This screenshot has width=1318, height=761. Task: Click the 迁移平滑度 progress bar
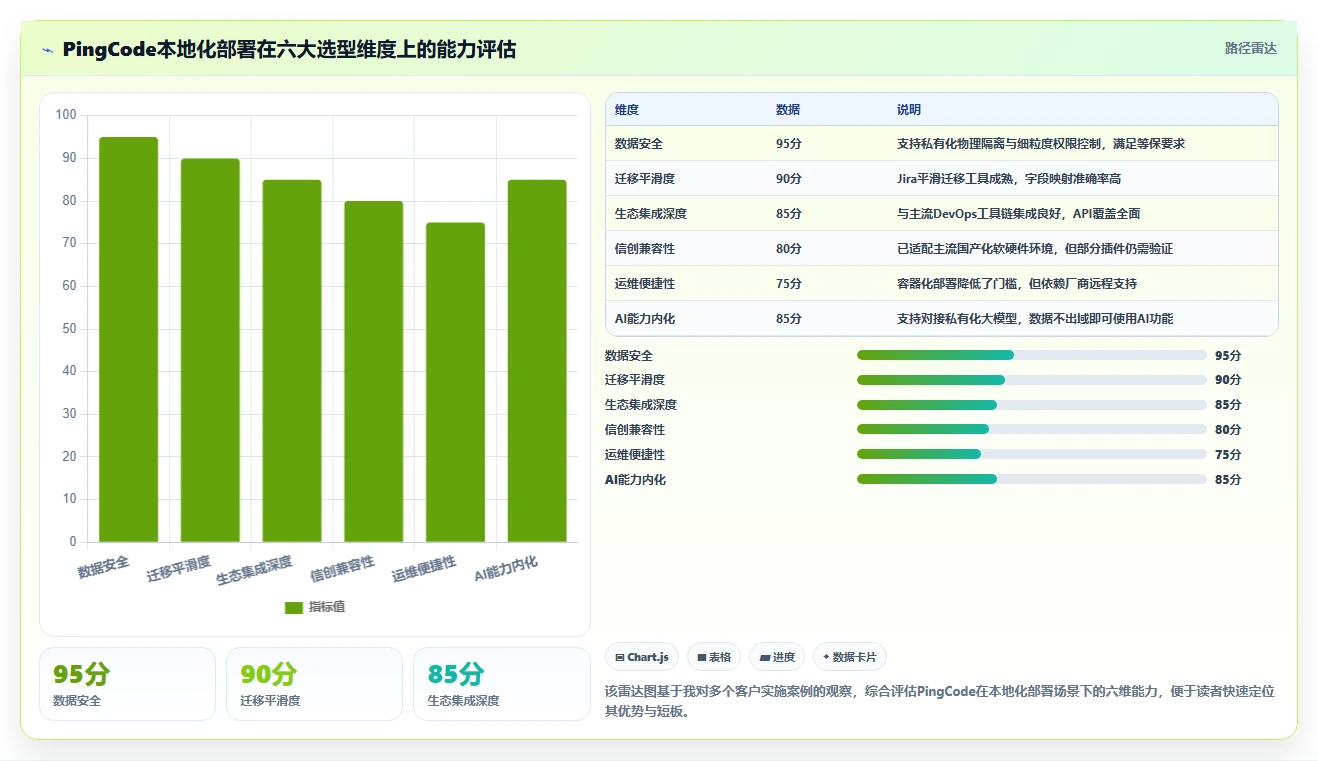[x=1032, y=380]
